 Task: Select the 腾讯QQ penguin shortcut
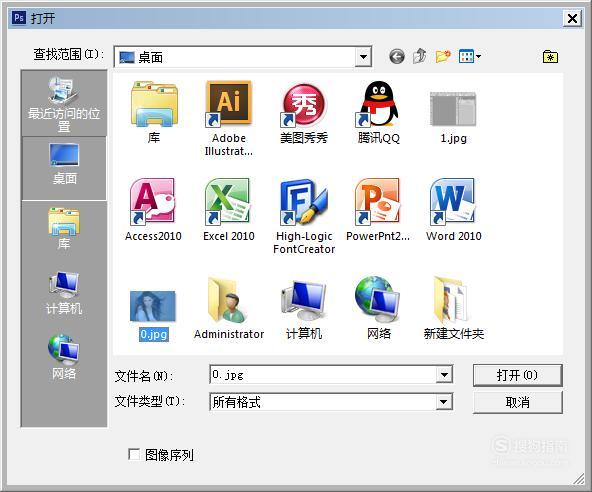pos(378,104)
